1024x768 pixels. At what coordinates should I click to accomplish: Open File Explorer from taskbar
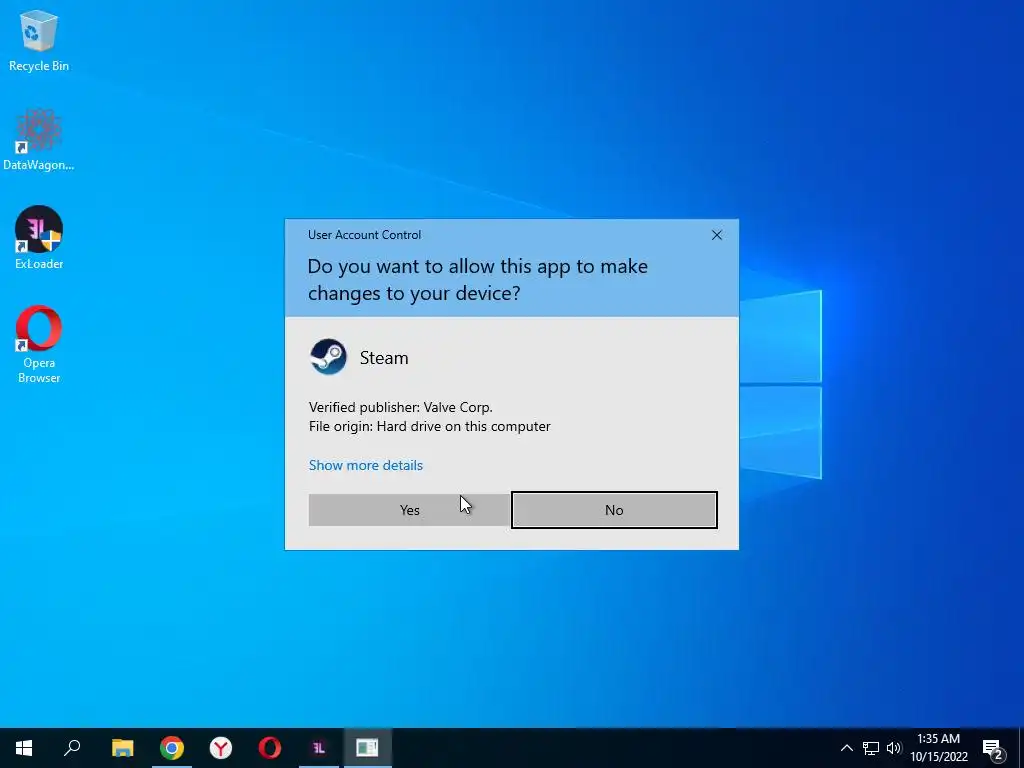122,748
